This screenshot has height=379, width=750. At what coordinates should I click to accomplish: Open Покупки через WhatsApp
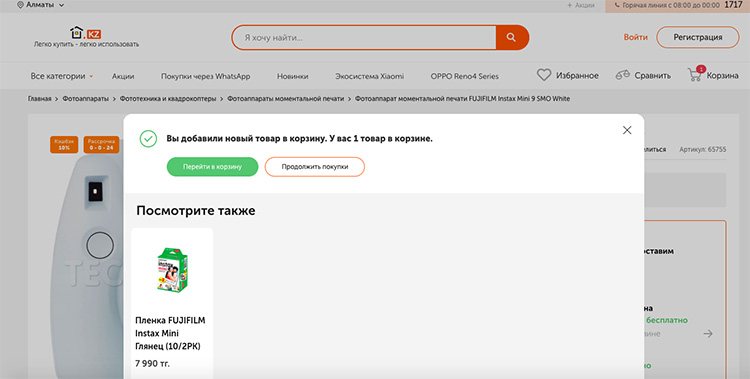(205, 76)
